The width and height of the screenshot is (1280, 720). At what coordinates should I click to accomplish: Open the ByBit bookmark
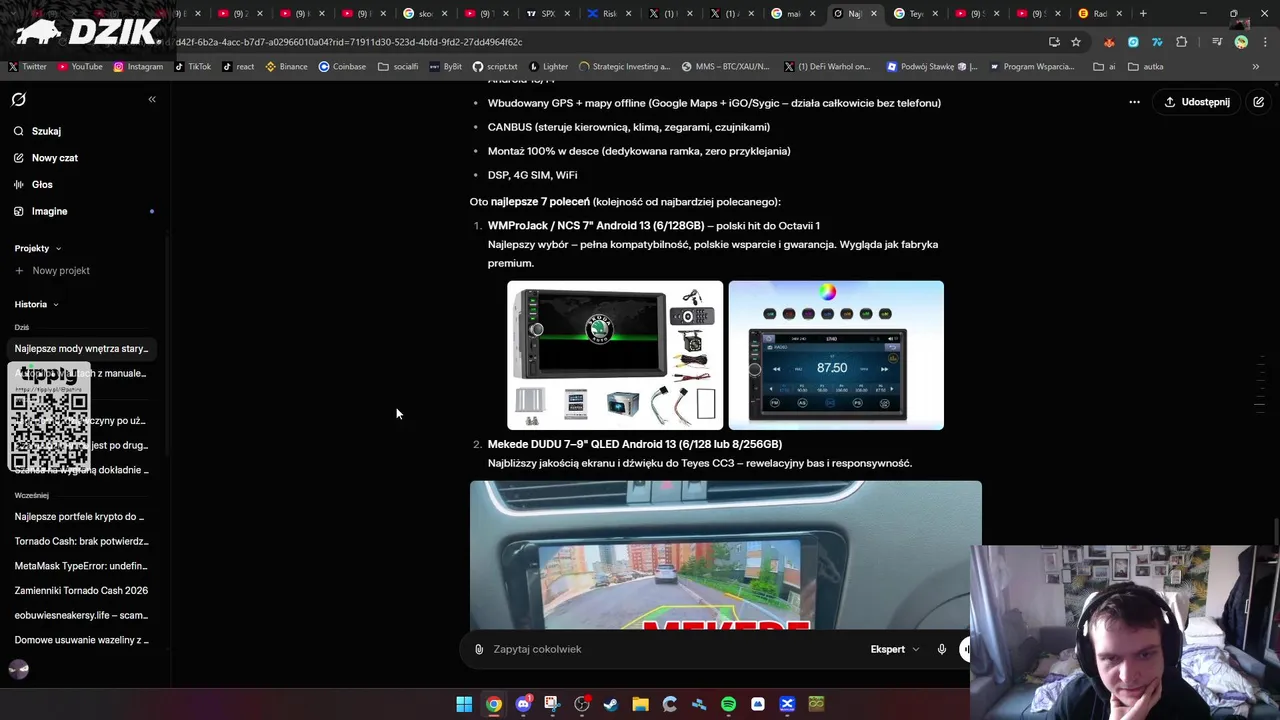tap(445, 67)
